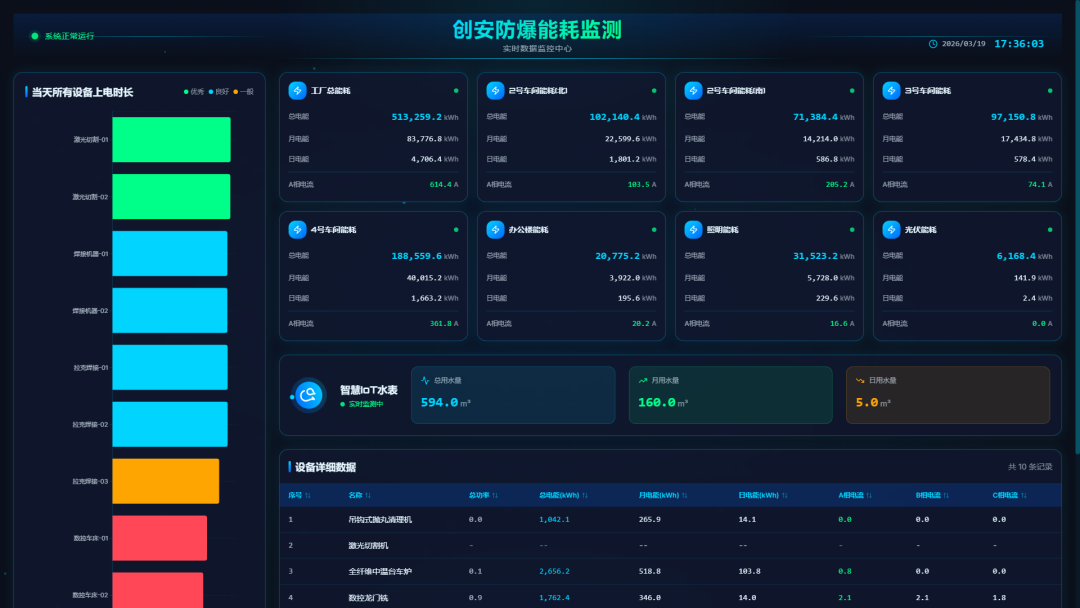The width and height of the screenshot is (1080, 608).
Task: Click the green 激光切割-01 bar
Action: pos(171,139)
